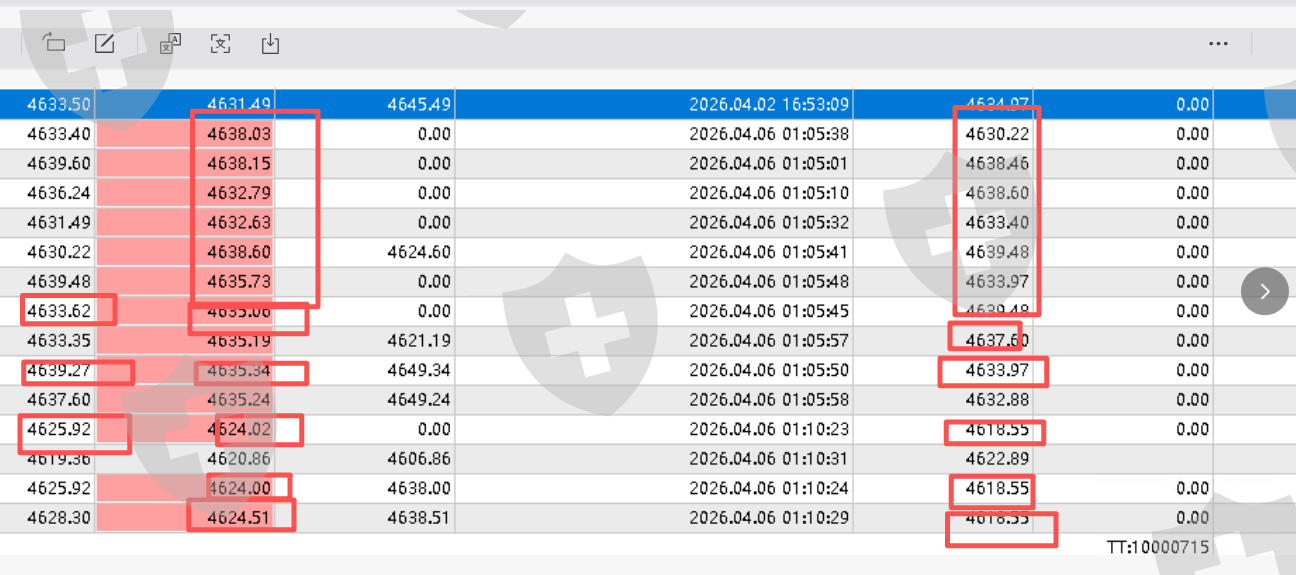Image resolution: width=1296 pixels, height=575 pixels.
Task: Open the three-dots more options menu
Action: pos(1218,43)
